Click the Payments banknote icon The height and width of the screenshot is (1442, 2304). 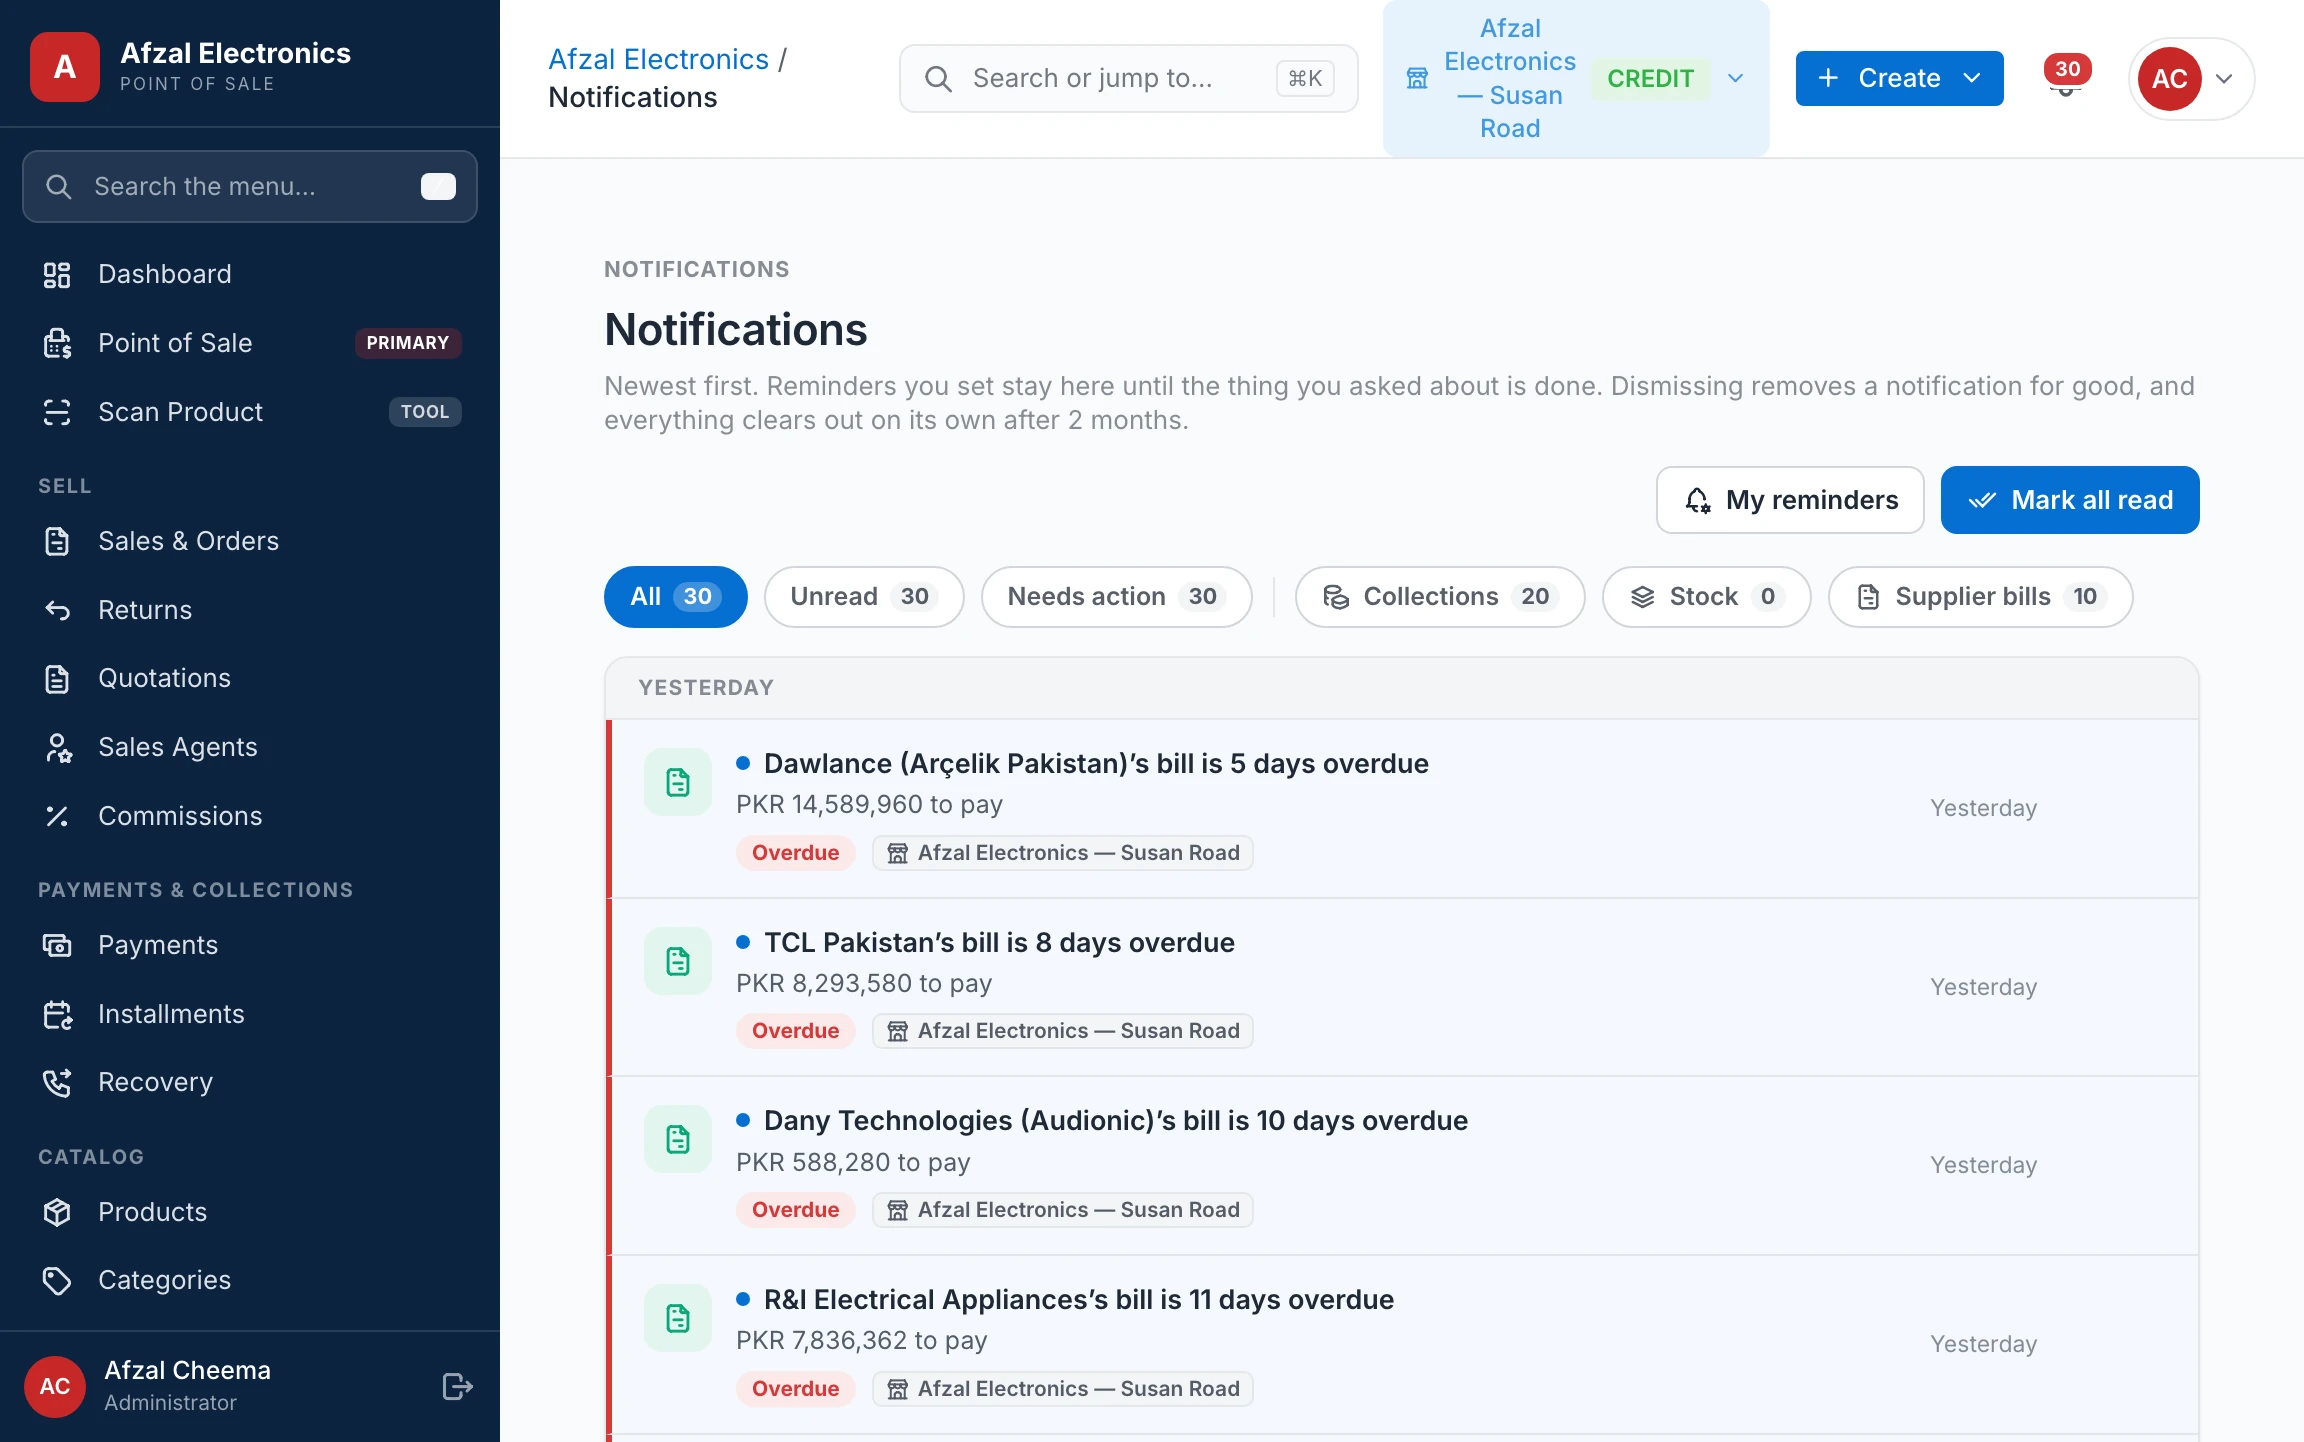[57, 945]
